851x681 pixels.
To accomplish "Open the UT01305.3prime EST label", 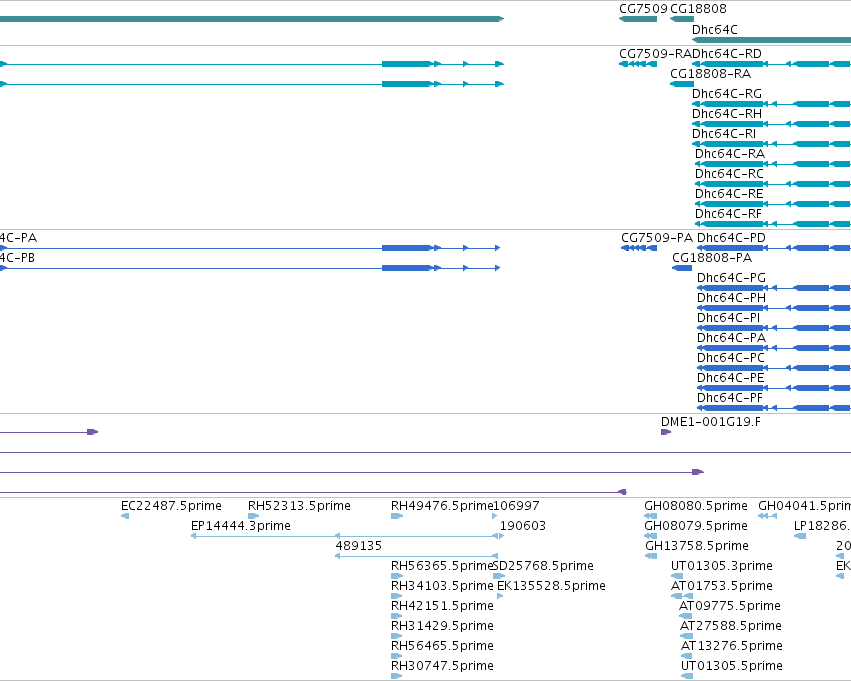I will pyautogui.click(x=722, y=567).
